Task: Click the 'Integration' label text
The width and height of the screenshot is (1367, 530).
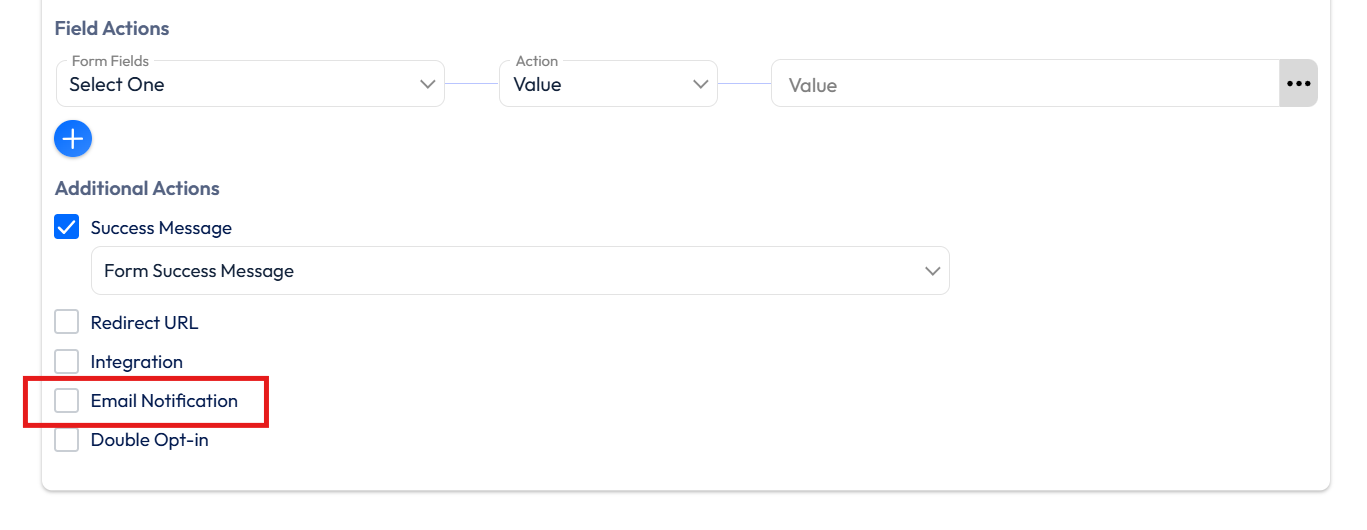Action: (136, 362)
